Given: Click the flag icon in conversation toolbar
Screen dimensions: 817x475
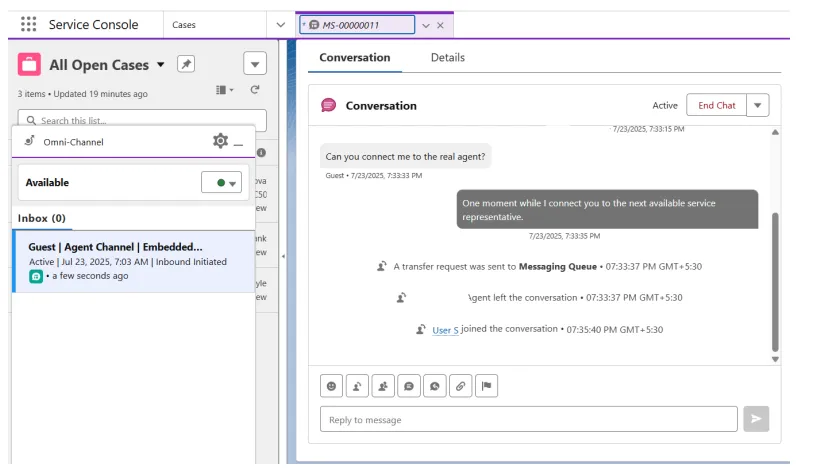Looking at the screenshot, I should pos(486,386).
